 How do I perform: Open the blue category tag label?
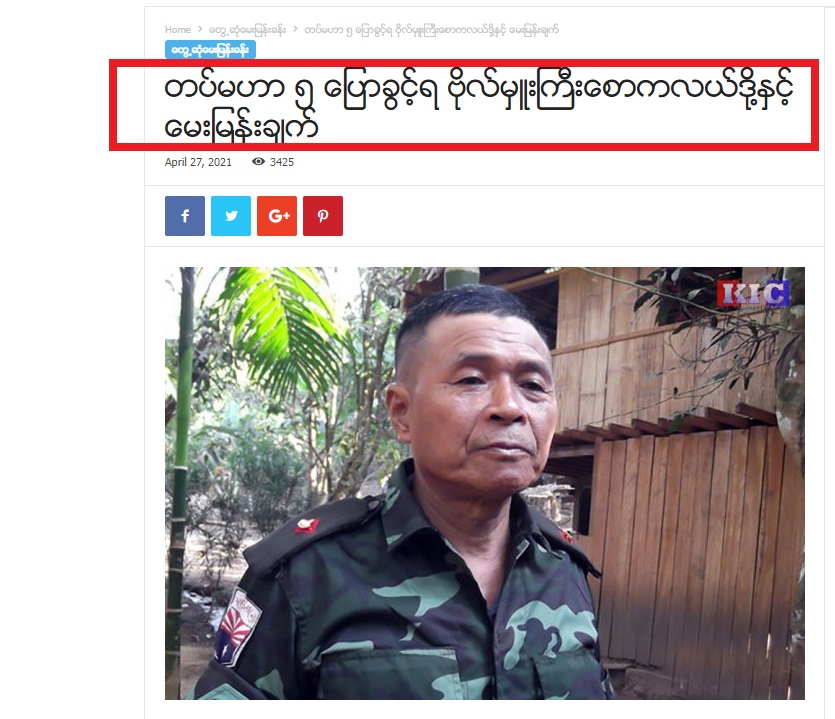click(210, 50)
